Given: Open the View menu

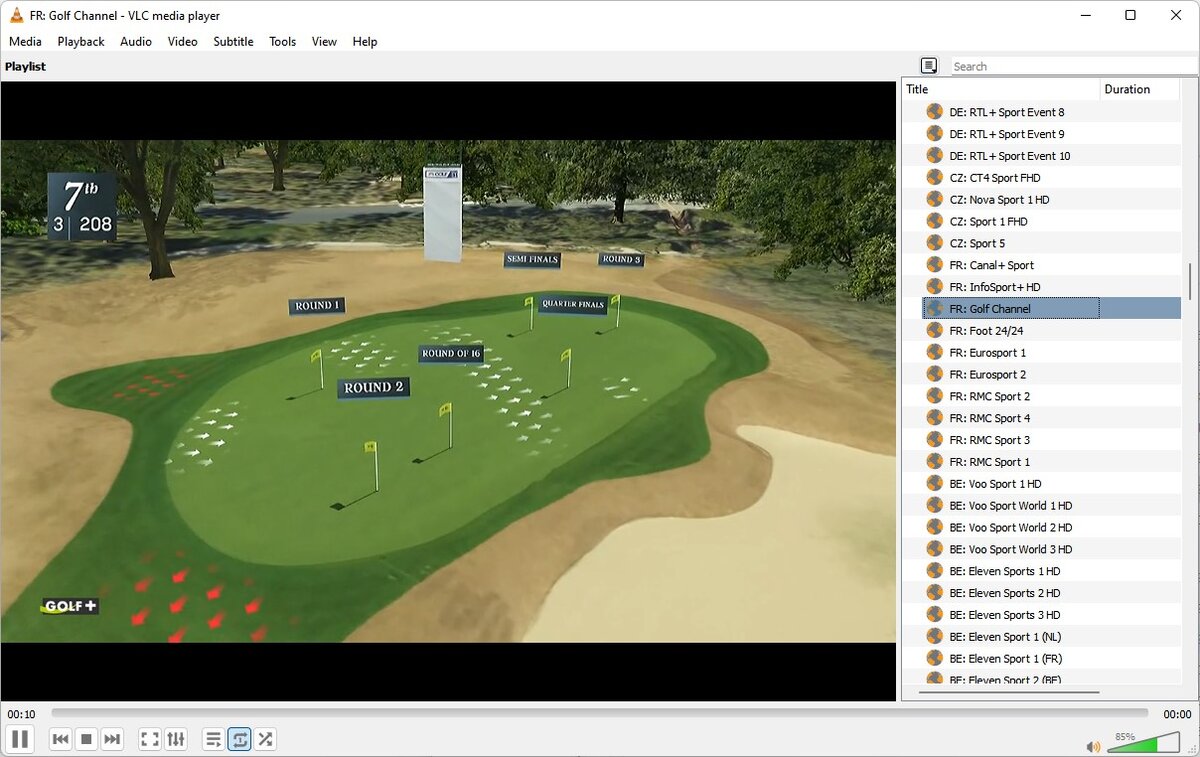Looking at the screenshot, I should (324, 41).
